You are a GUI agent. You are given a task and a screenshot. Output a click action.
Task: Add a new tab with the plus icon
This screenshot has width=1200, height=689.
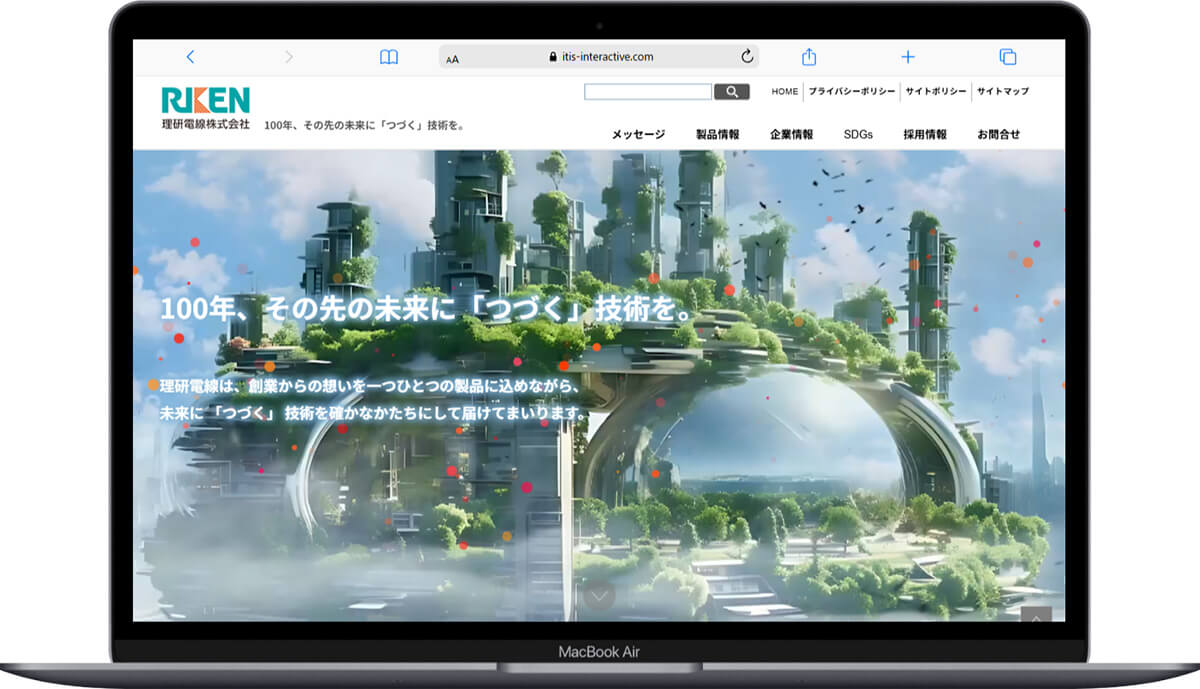(x=908, y=57)
